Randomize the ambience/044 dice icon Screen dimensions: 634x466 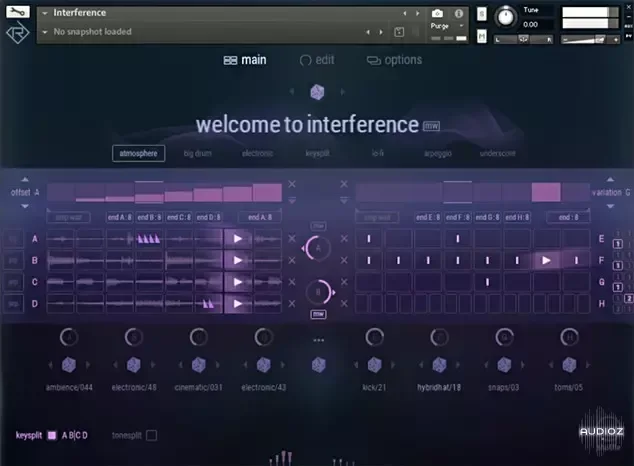69,365
